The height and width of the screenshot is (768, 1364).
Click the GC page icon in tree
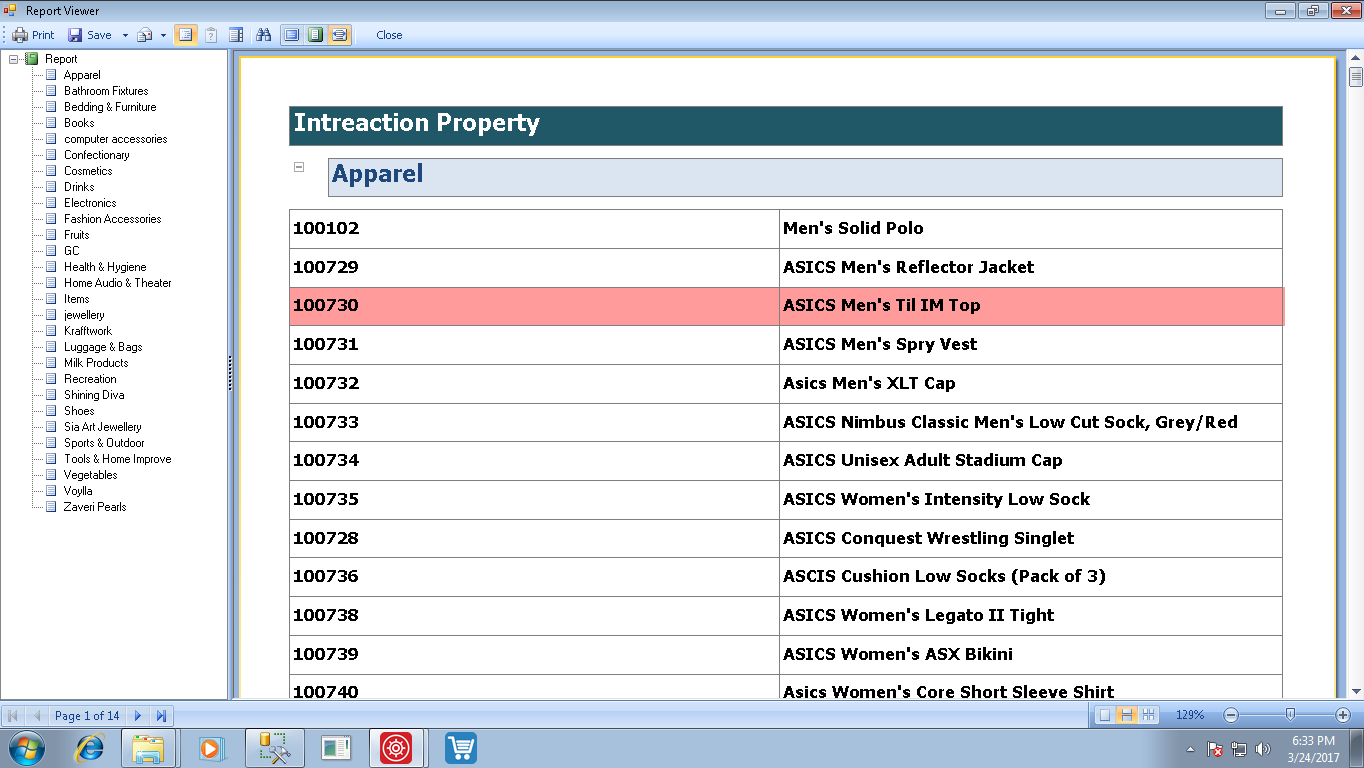pyautogui.click(x=51, y=251)
